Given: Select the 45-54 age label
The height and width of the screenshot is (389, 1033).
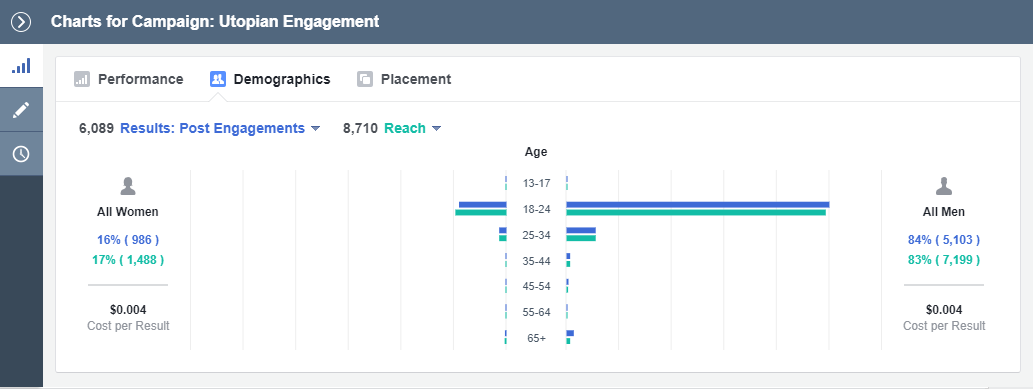Looking at the screenshot, I should coord(536,286).
